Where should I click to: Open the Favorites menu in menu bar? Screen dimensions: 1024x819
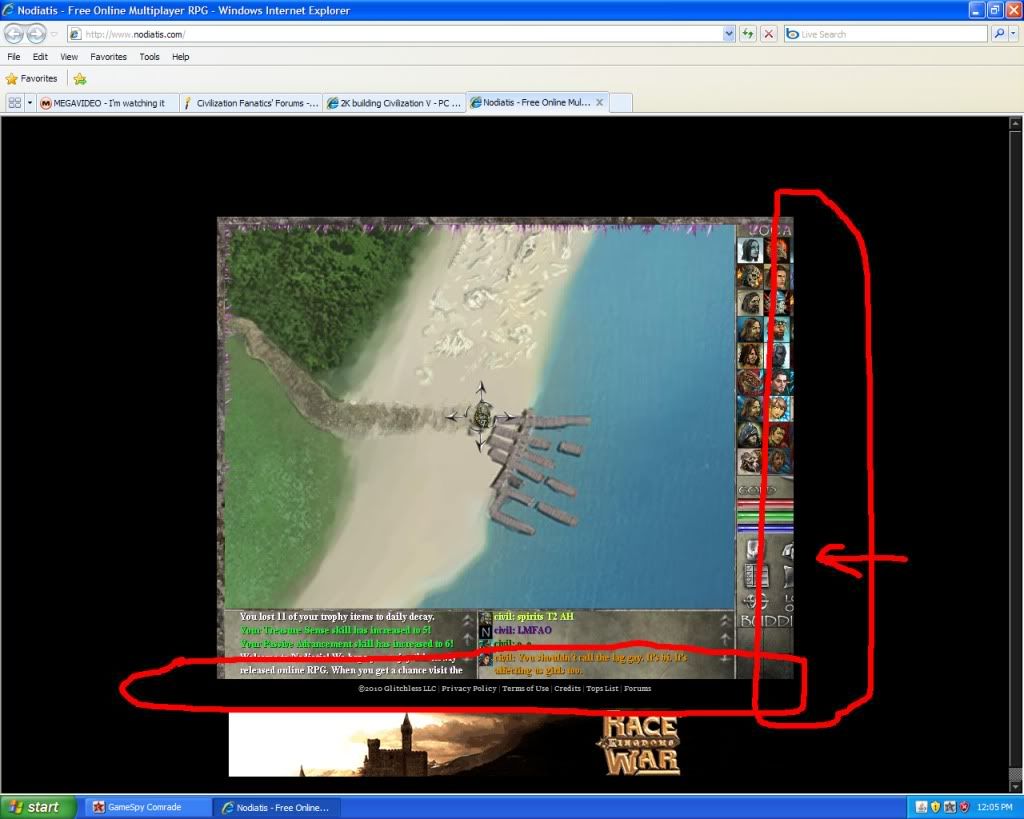(x=108, y=57)
